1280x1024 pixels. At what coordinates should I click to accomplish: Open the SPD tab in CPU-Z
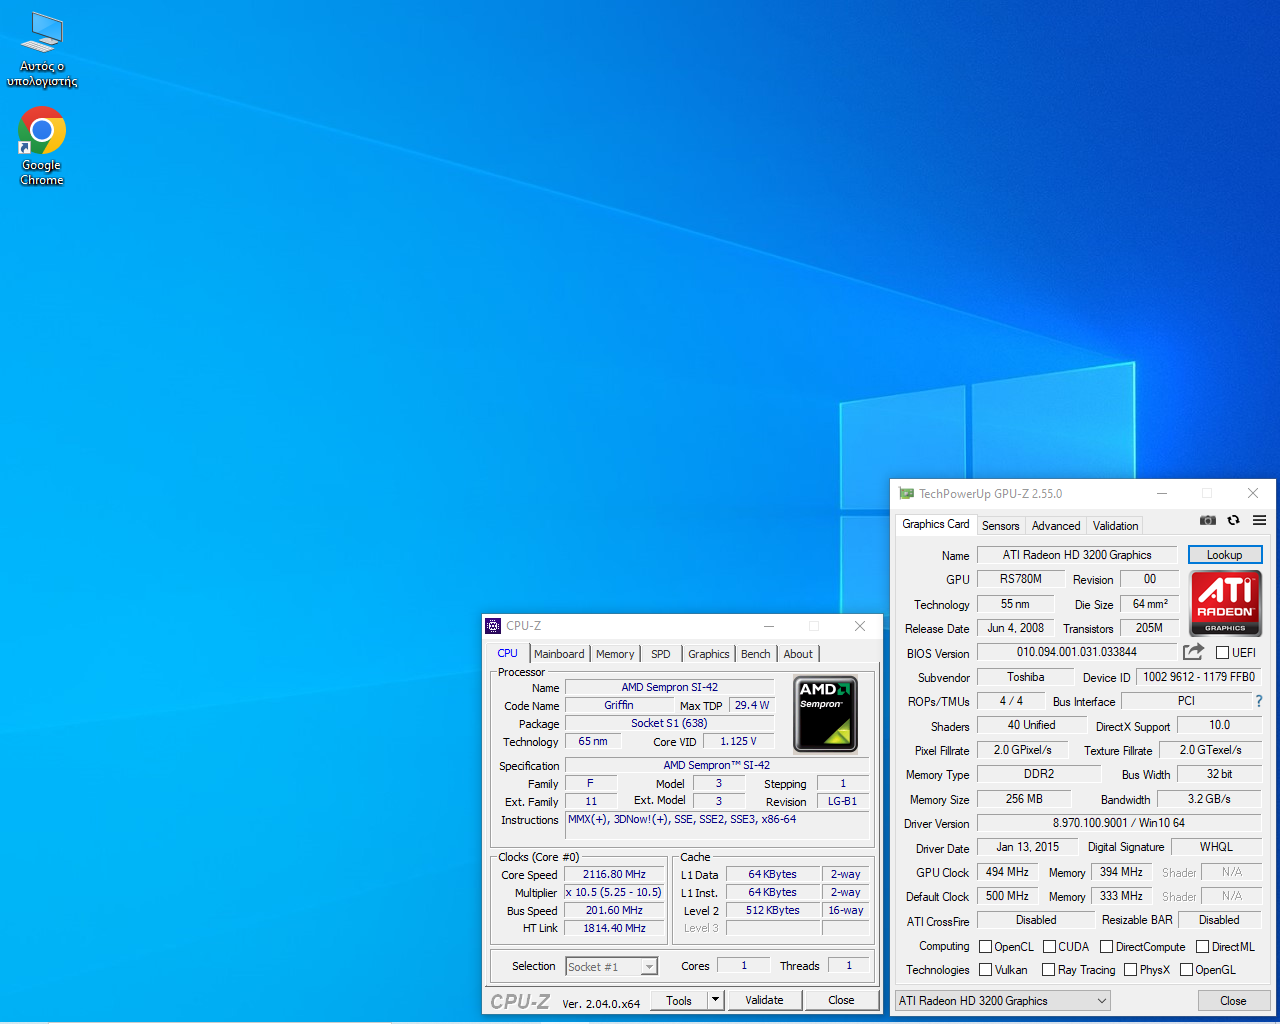(661, 654)
